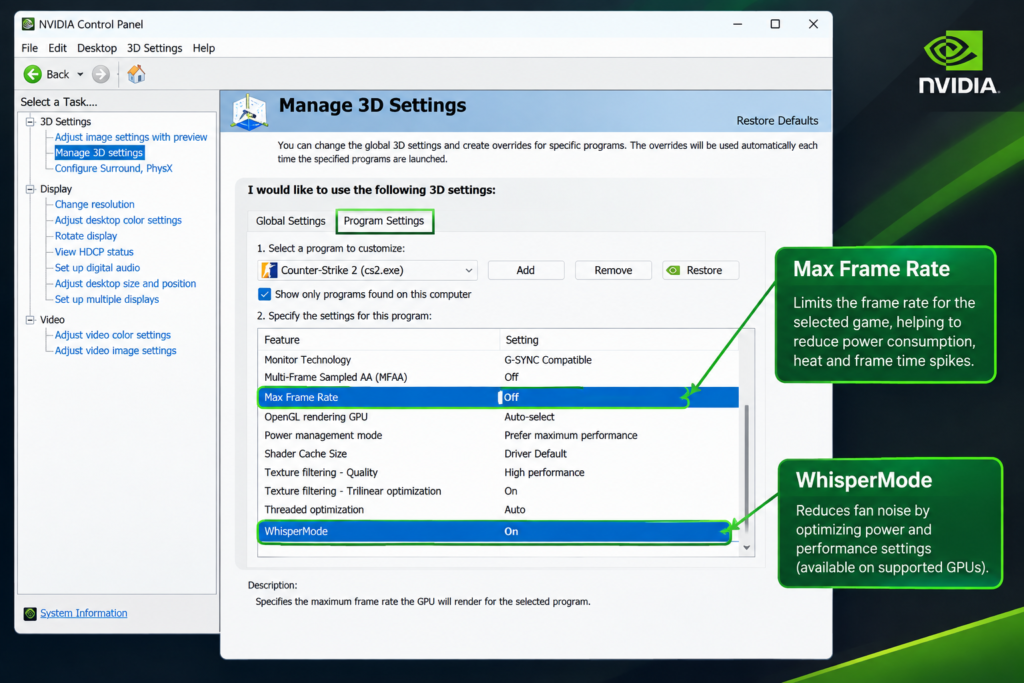Click the settings list scrollbar thumb

tap(746, 467)
